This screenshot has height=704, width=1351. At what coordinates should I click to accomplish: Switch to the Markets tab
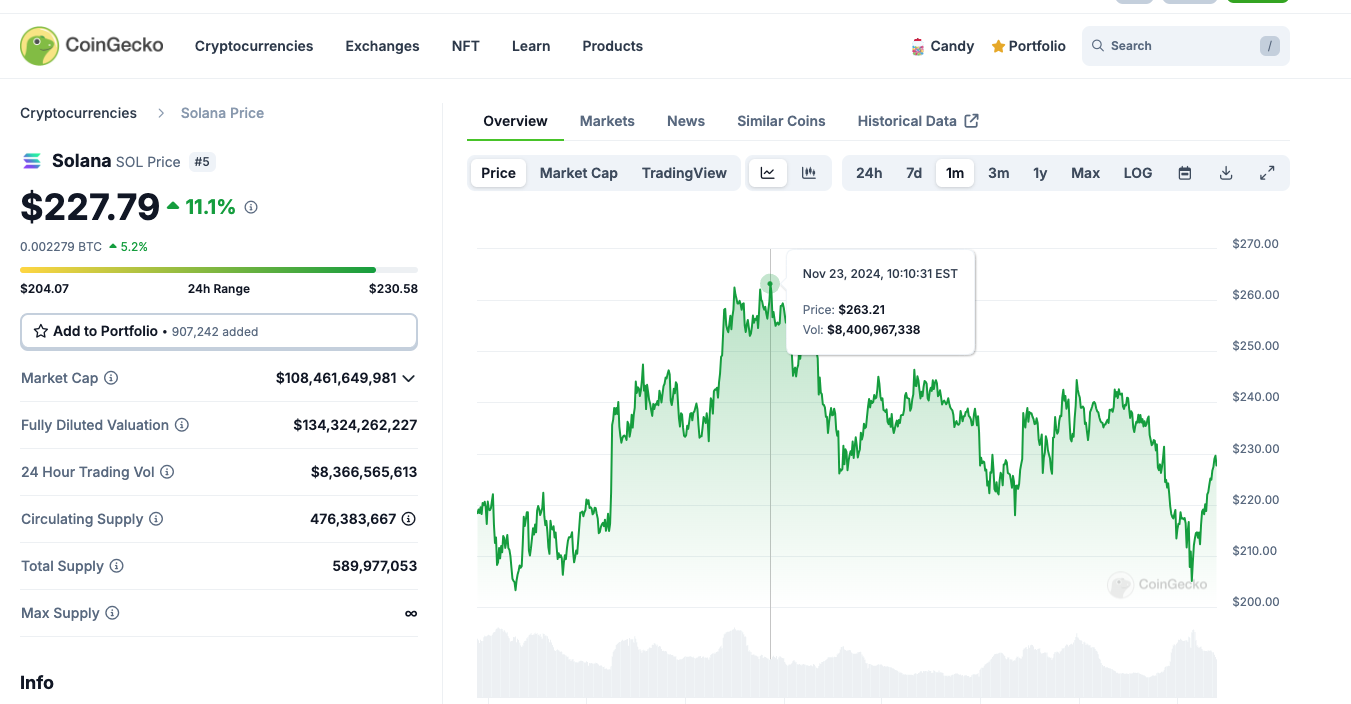click(607, 121)
